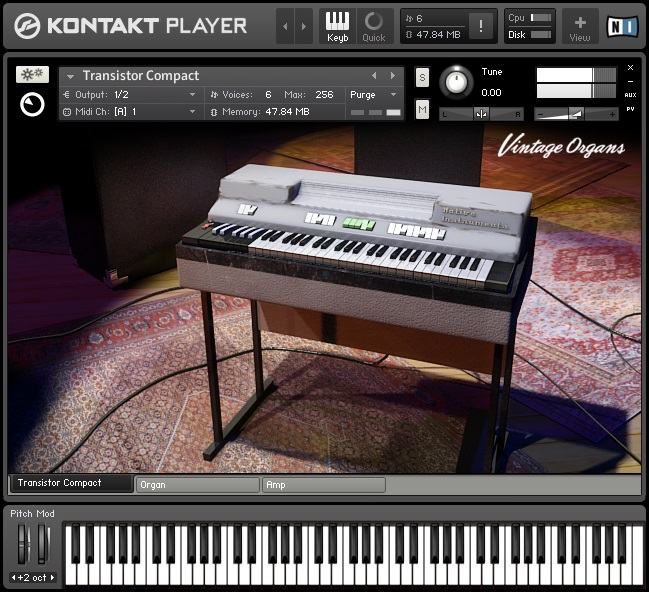Image resolution: width=649 pixels, height=592 pixels.
Task: Open the View add menu icon
Action: click(580, 26)
